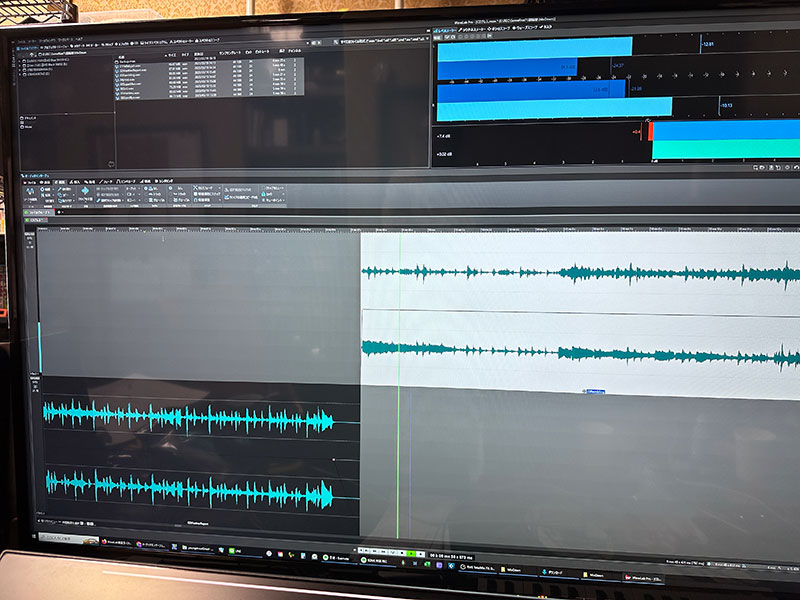Screen dimensions: 800x600
Task: Open the オシロスコープ meter tab
Action: coord(498,29)
